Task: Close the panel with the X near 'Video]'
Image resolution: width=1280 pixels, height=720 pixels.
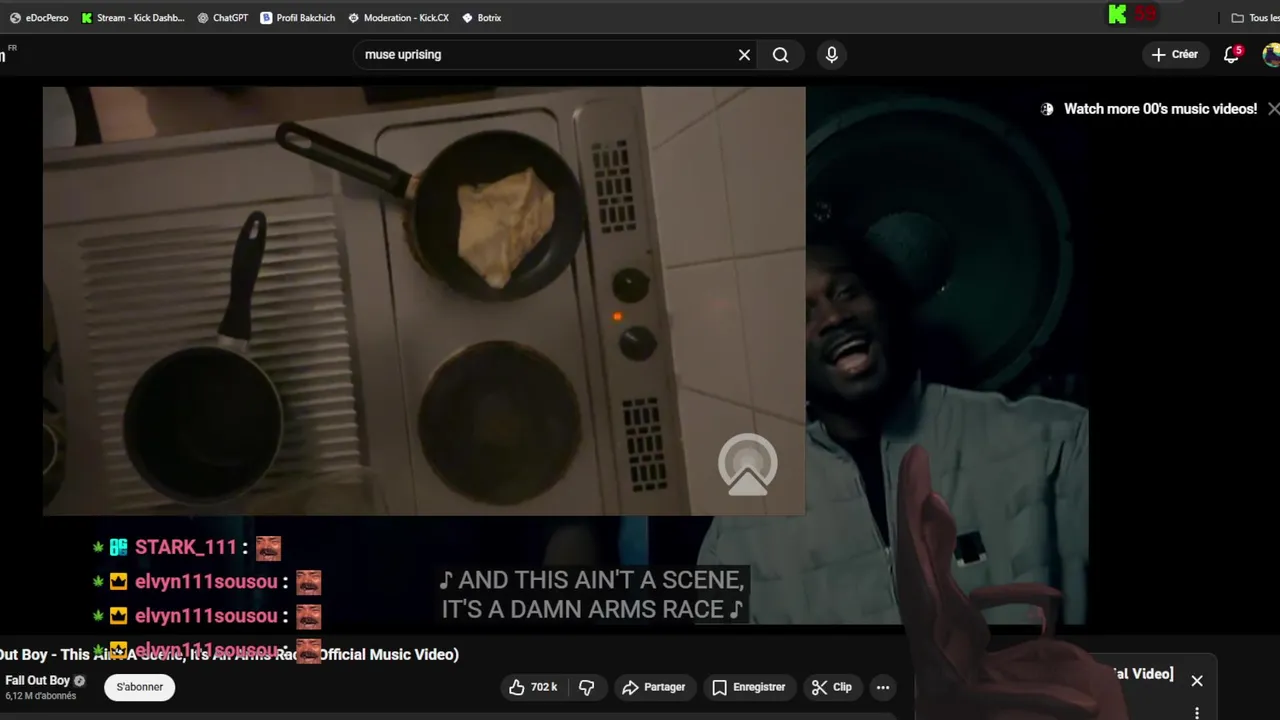Action: point(1197,681)
